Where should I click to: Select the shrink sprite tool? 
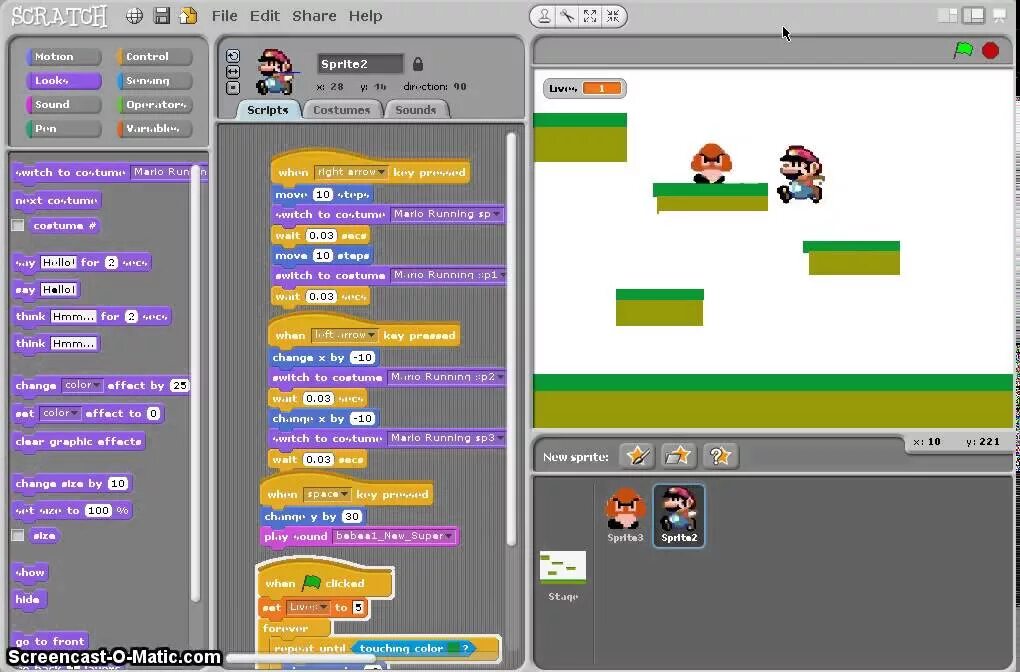pyautogui.click(x=613, y=16)
